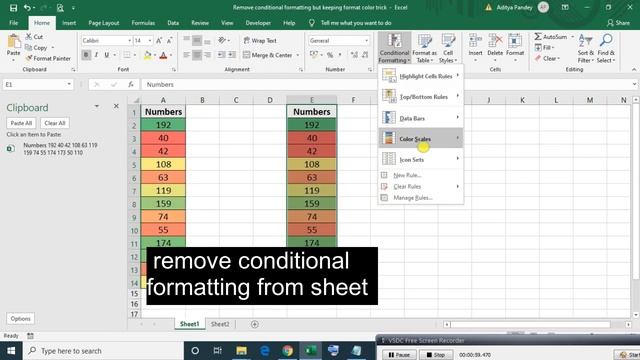Image resolution: width=640 pixels, height=360 pixels.
Task: Open the Format as Table gallery
Action: click(x=424, y=49)
